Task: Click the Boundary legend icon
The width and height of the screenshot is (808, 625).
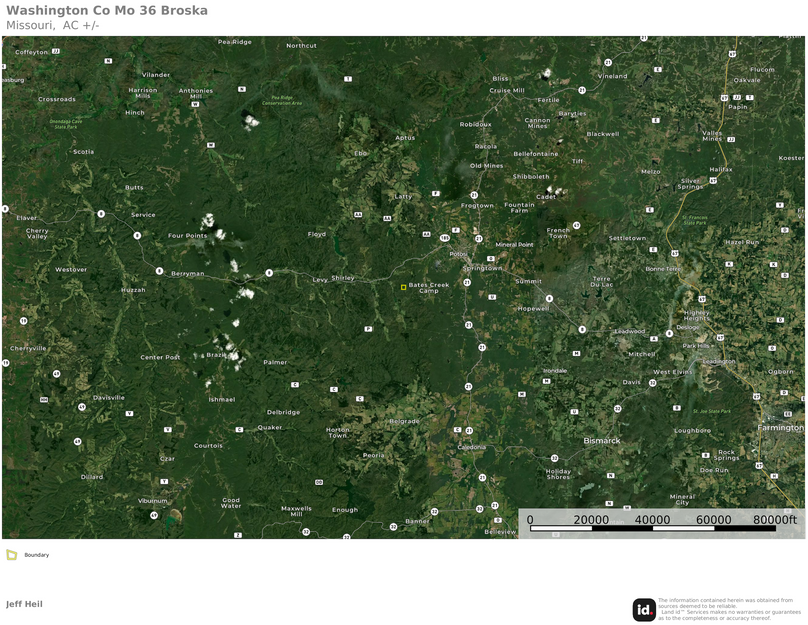Action: click(x=12, y=555)
